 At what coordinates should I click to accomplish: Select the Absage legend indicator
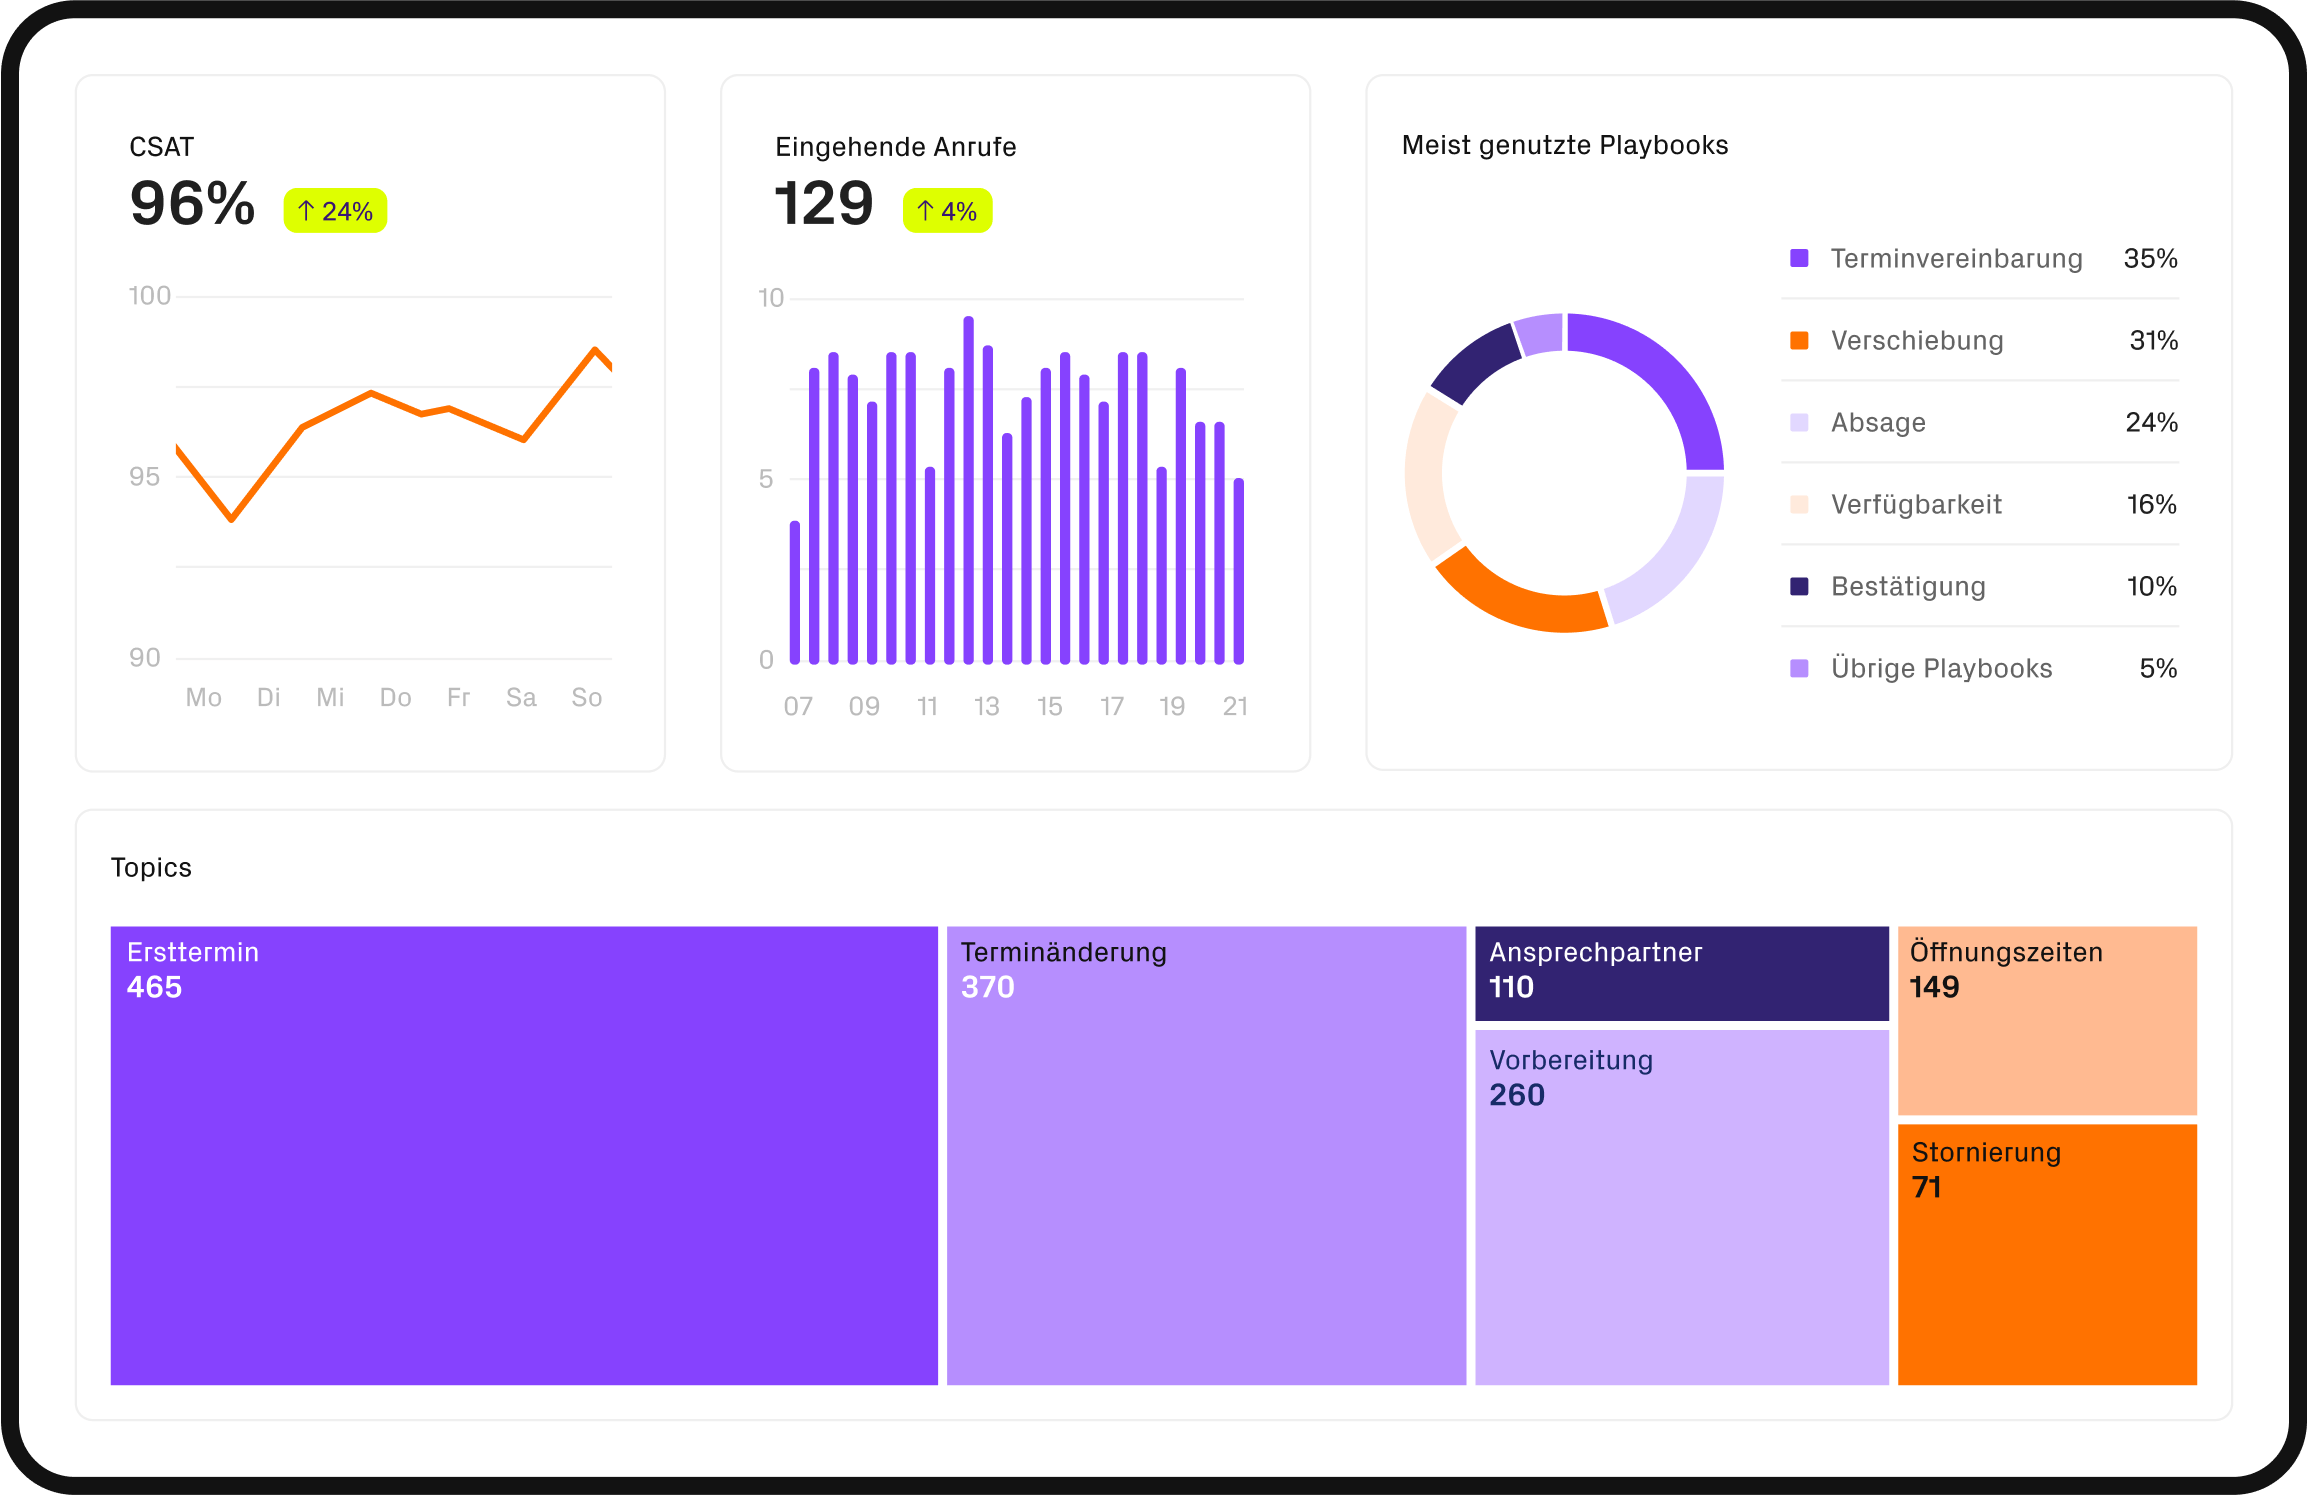(1798, 422)
